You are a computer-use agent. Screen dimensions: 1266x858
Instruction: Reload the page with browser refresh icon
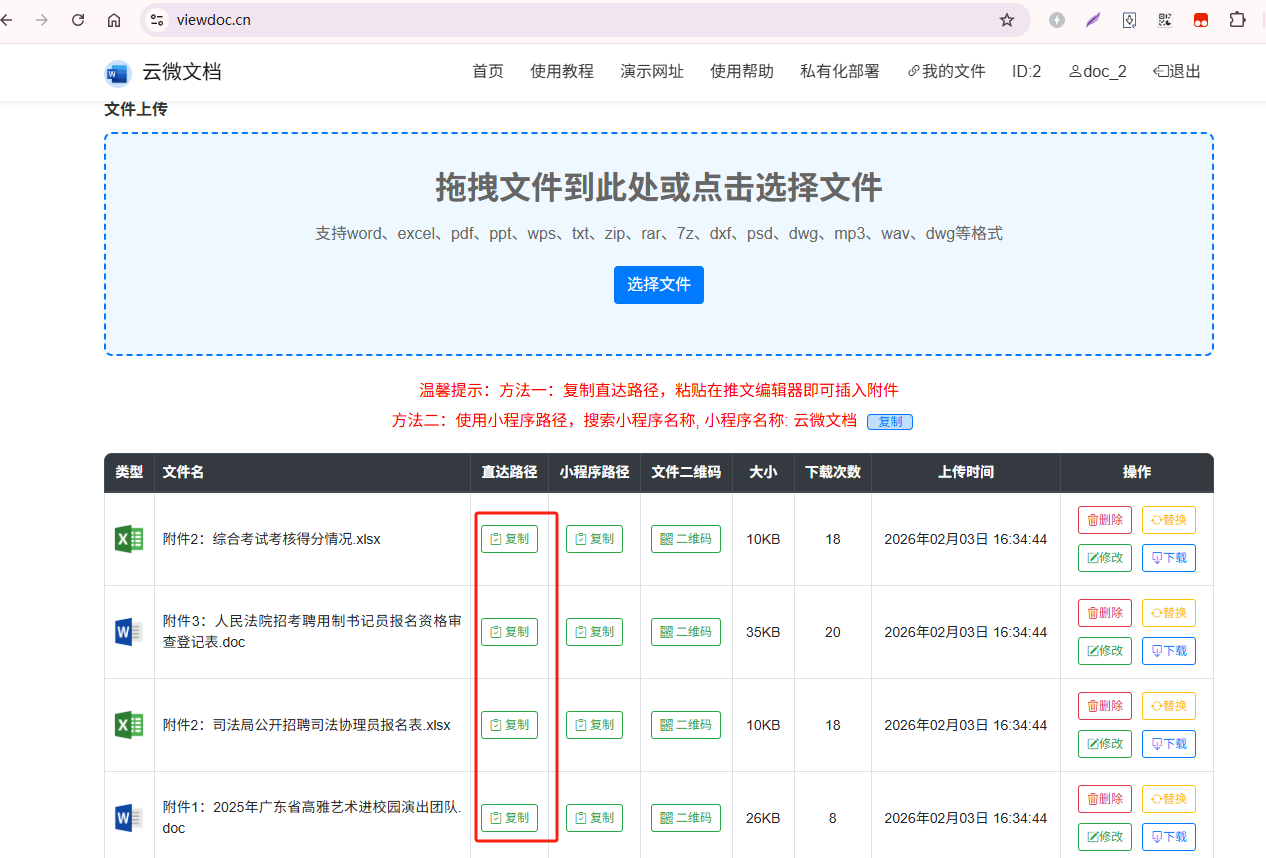click(78, 20)
